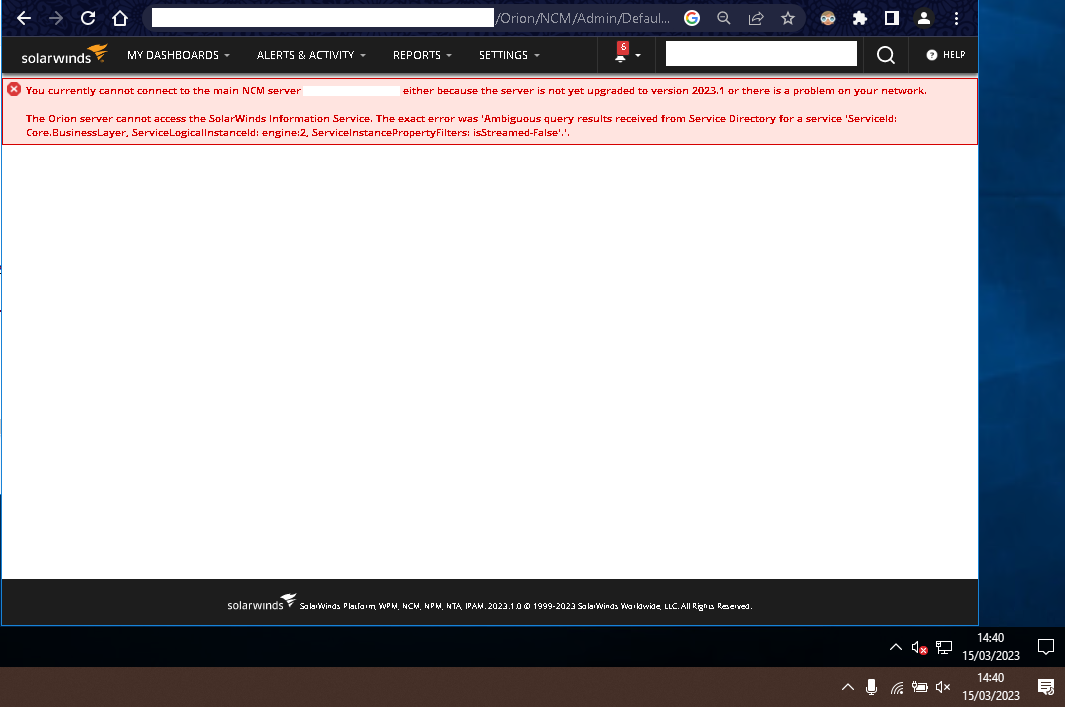The image size is (1065, 707).
Task: Reload the current browser page
Action: [x=88, y=18]
